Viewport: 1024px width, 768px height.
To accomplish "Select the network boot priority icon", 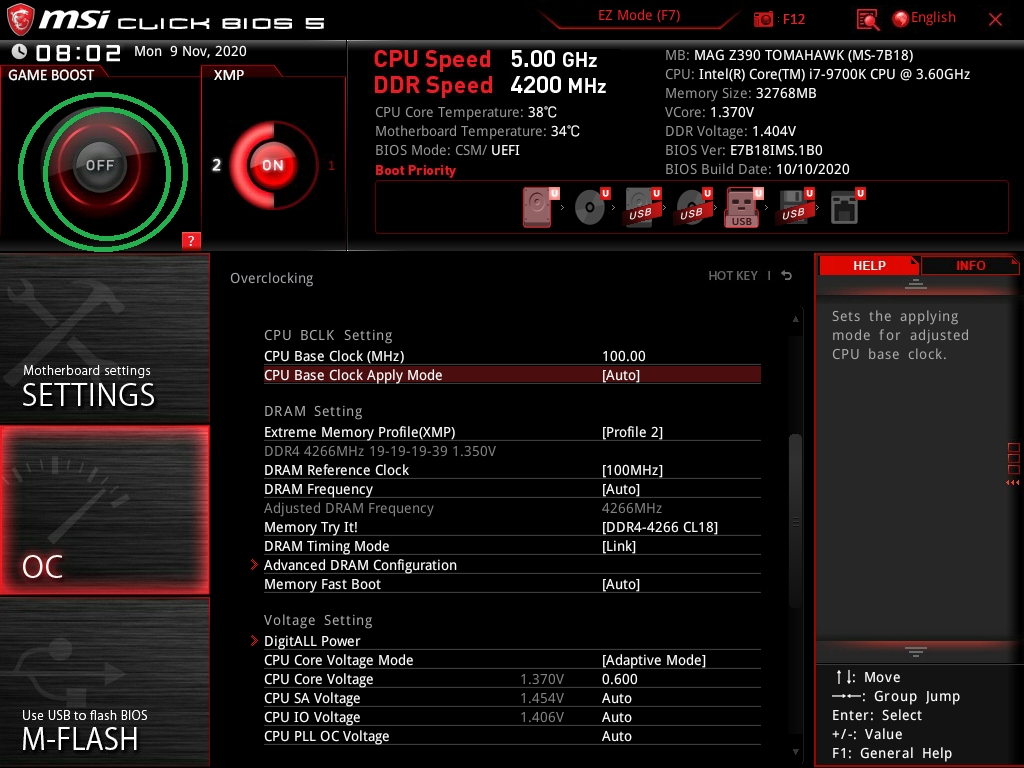I will (x=846, y=207).
